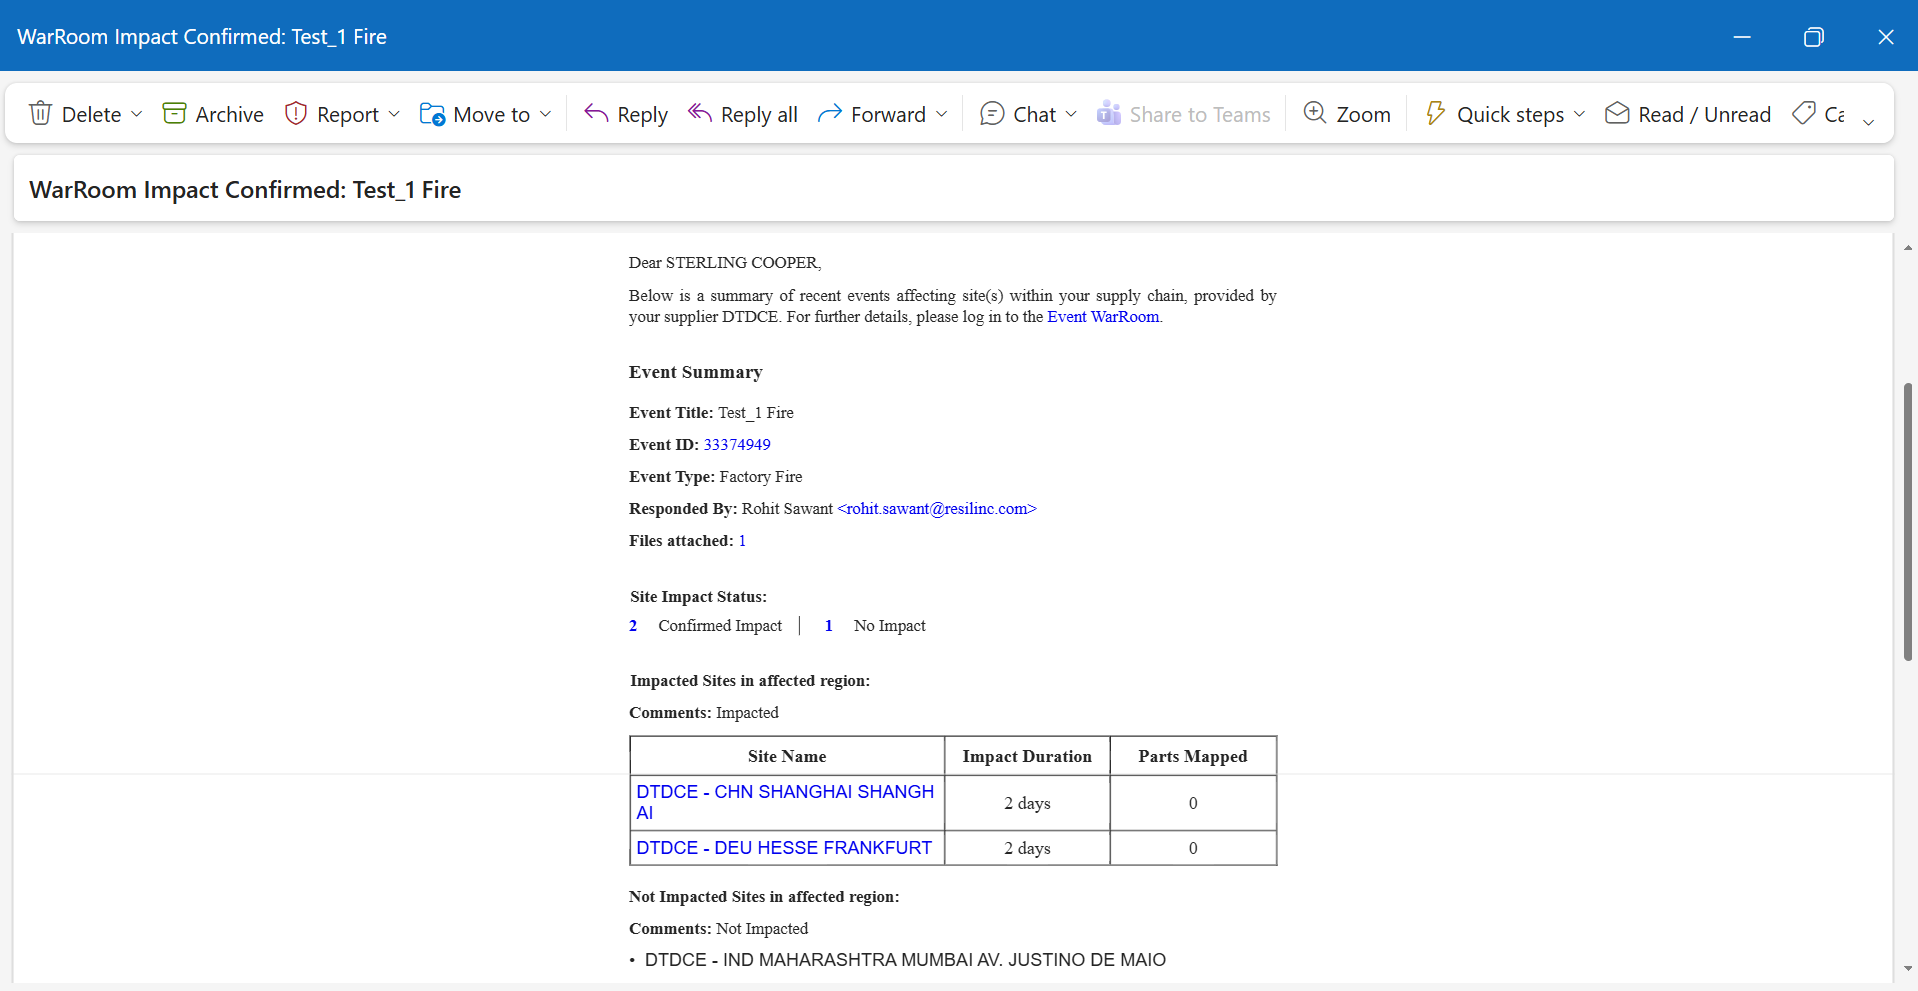Click the scrollbar up arrow
The width and height of the screenshot is (1918, 991).
1908,247
